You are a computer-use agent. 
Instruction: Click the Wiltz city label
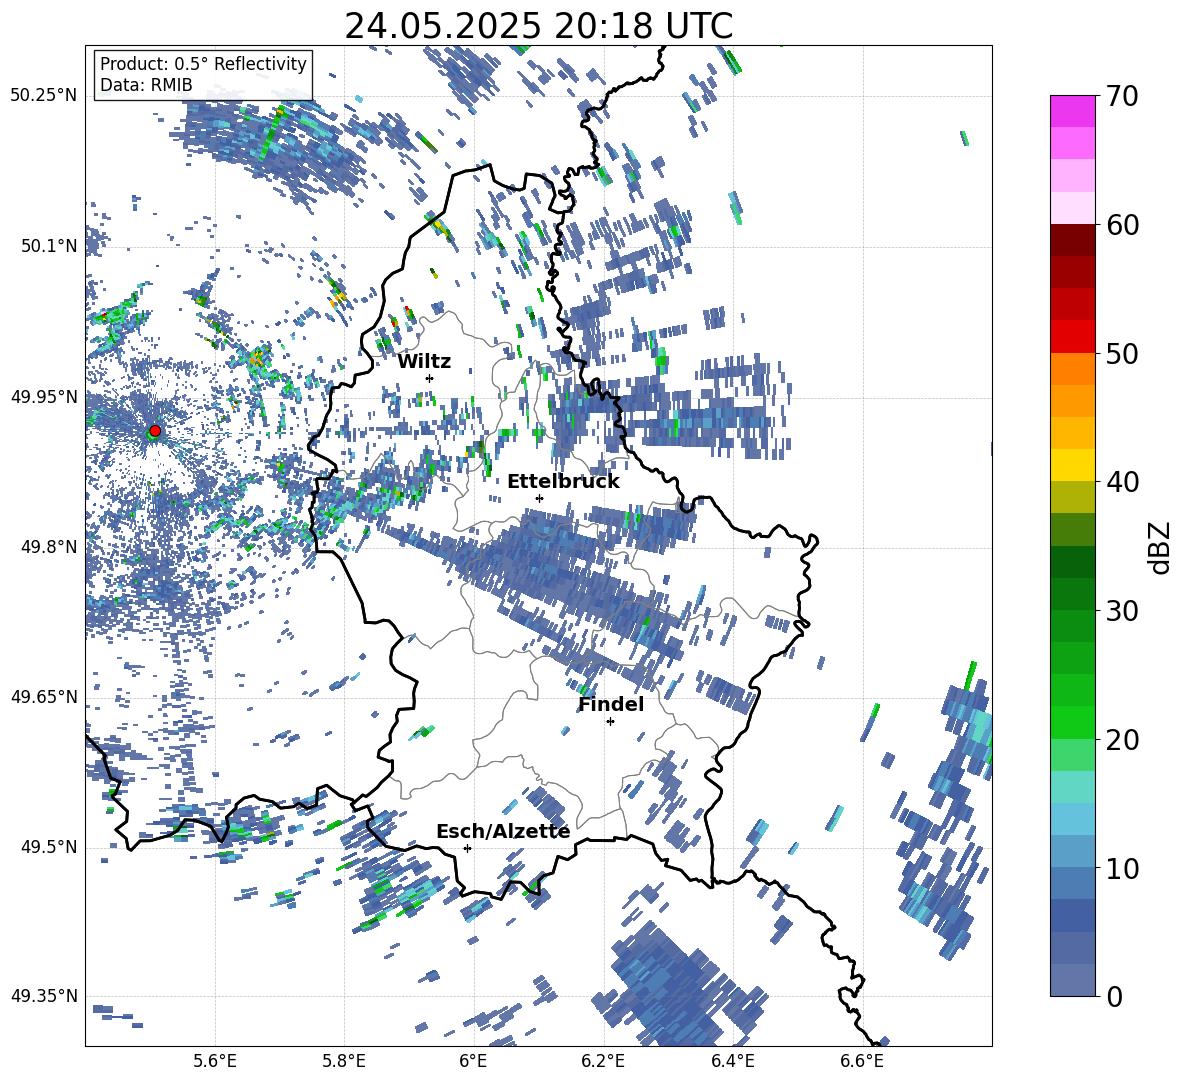[x=424, y=362]
